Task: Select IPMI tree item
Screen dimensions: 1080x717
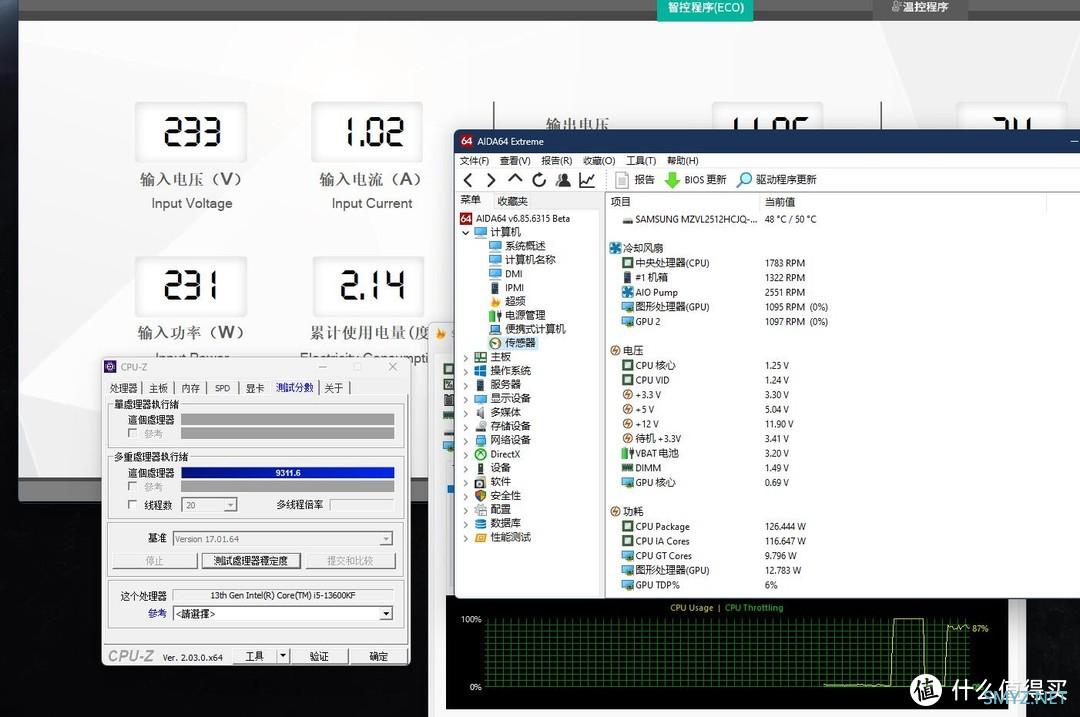Action: coord(507,287)
